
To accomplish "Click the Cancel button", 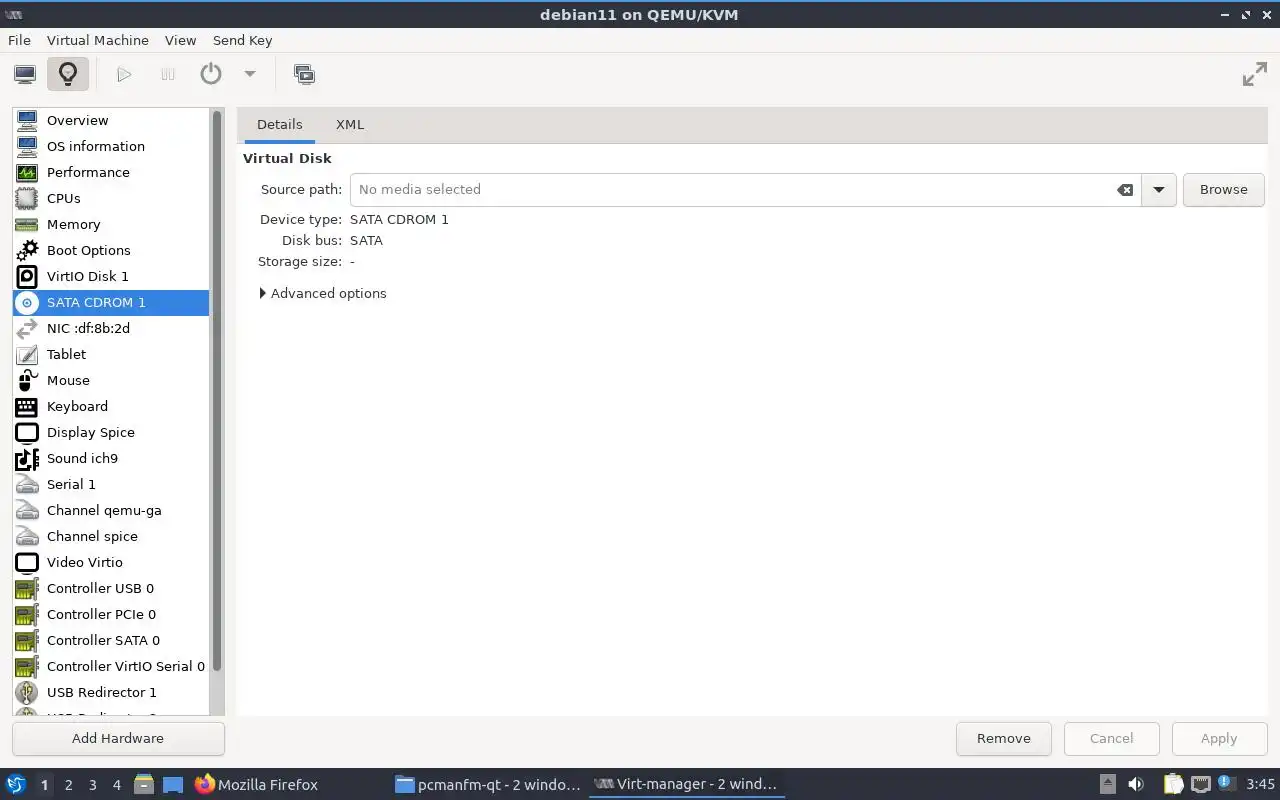I will pos(1111,738).
